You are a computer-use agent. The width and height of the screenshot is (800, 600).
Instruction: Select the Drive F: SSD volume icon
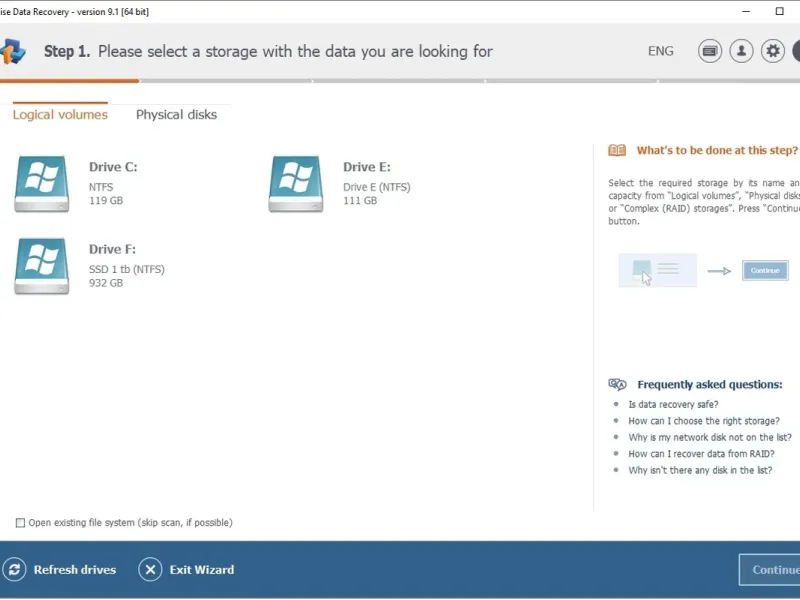pos(42,265)
